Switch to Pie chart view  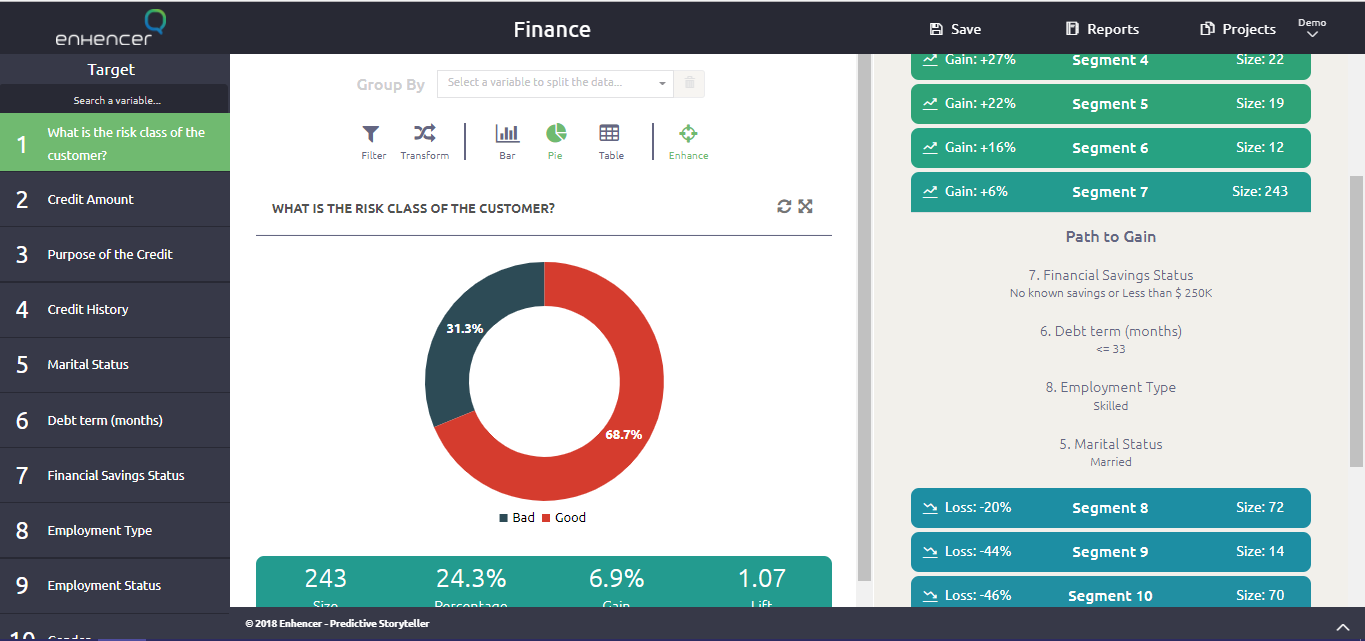(x=556, y=133)
